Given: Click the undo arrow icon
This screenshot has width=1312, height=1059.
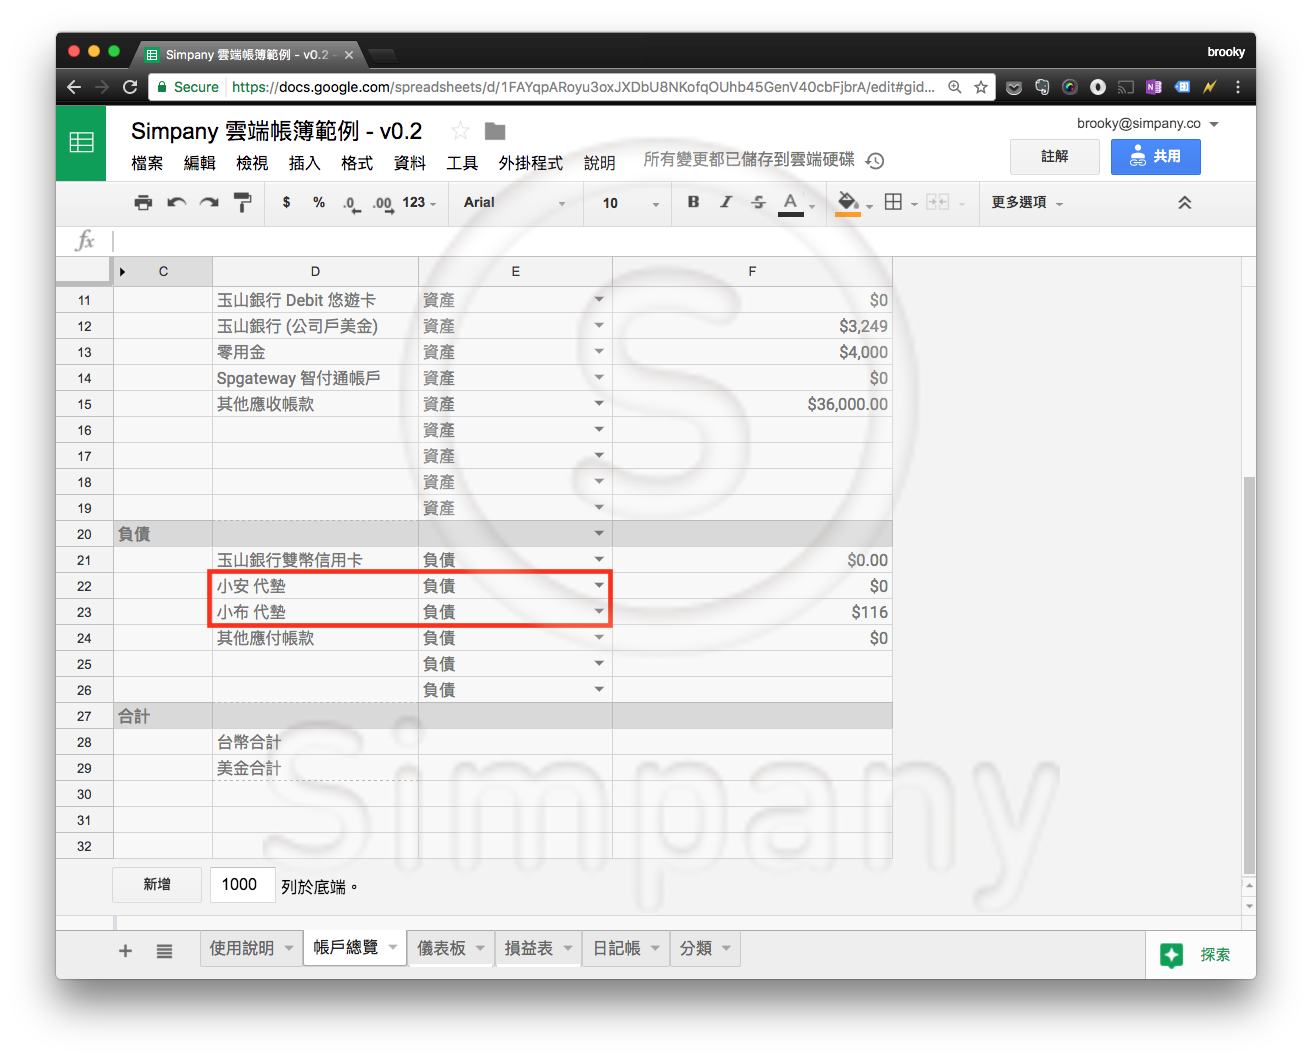Looking at the screenshot, I should (177, 203).
